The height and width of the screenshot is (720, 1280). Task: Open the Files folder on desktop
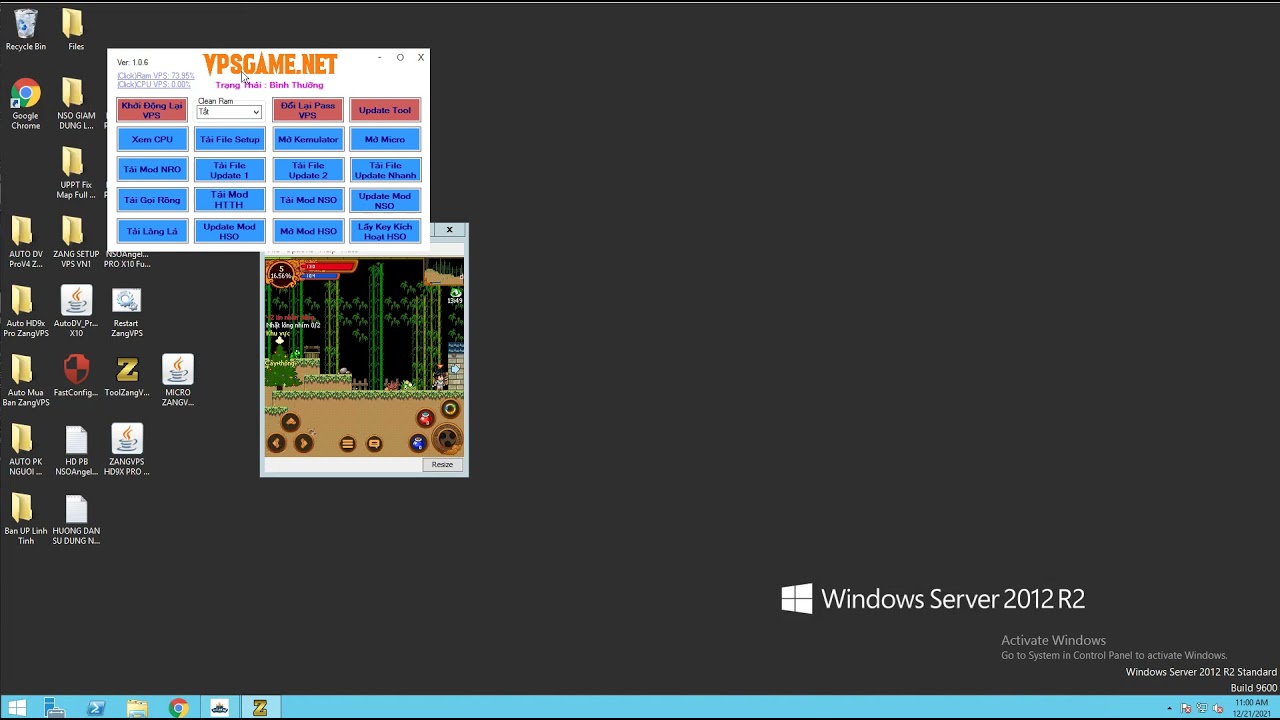pyautogui.click(x=75, y=30)
